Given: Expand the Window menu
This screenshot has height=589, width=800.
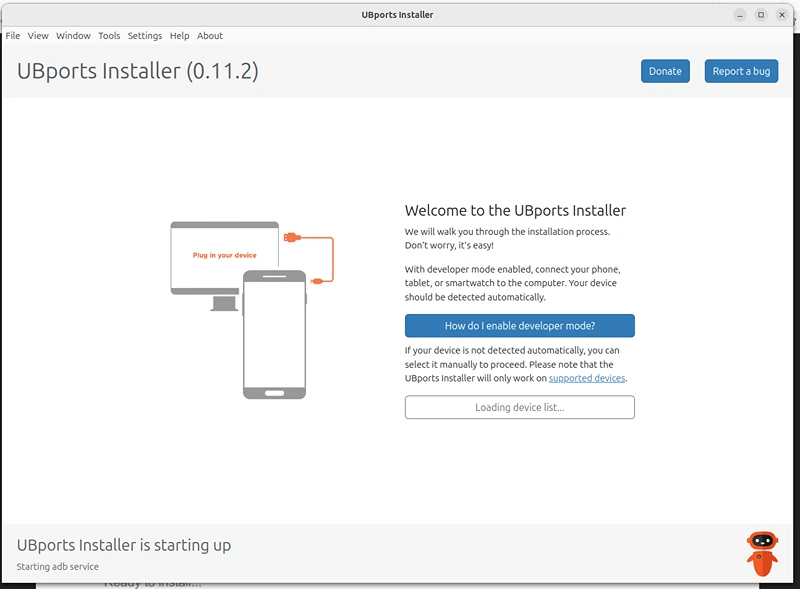Looking at the screenshot, I should click(73, 36).
